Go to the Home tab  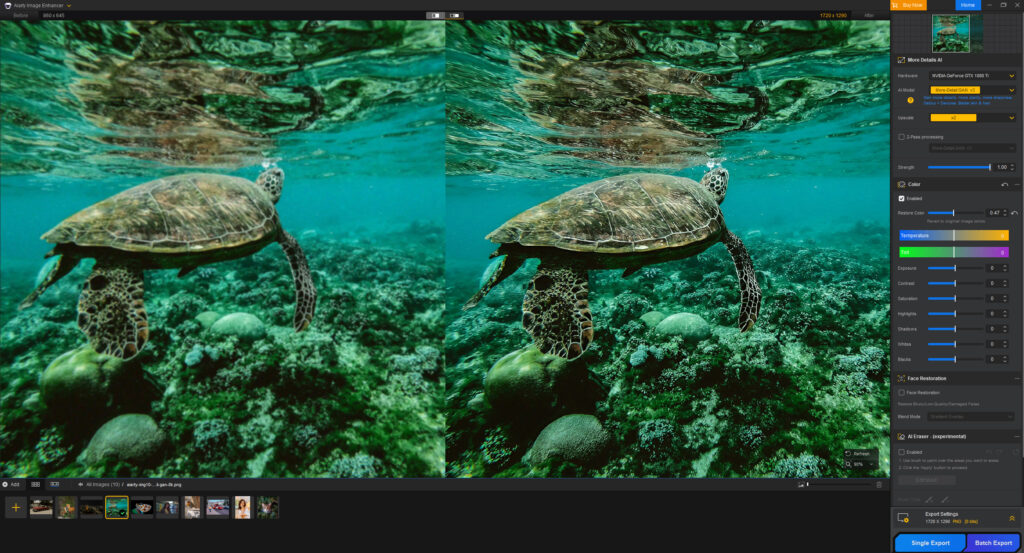[x=968, y=5]
